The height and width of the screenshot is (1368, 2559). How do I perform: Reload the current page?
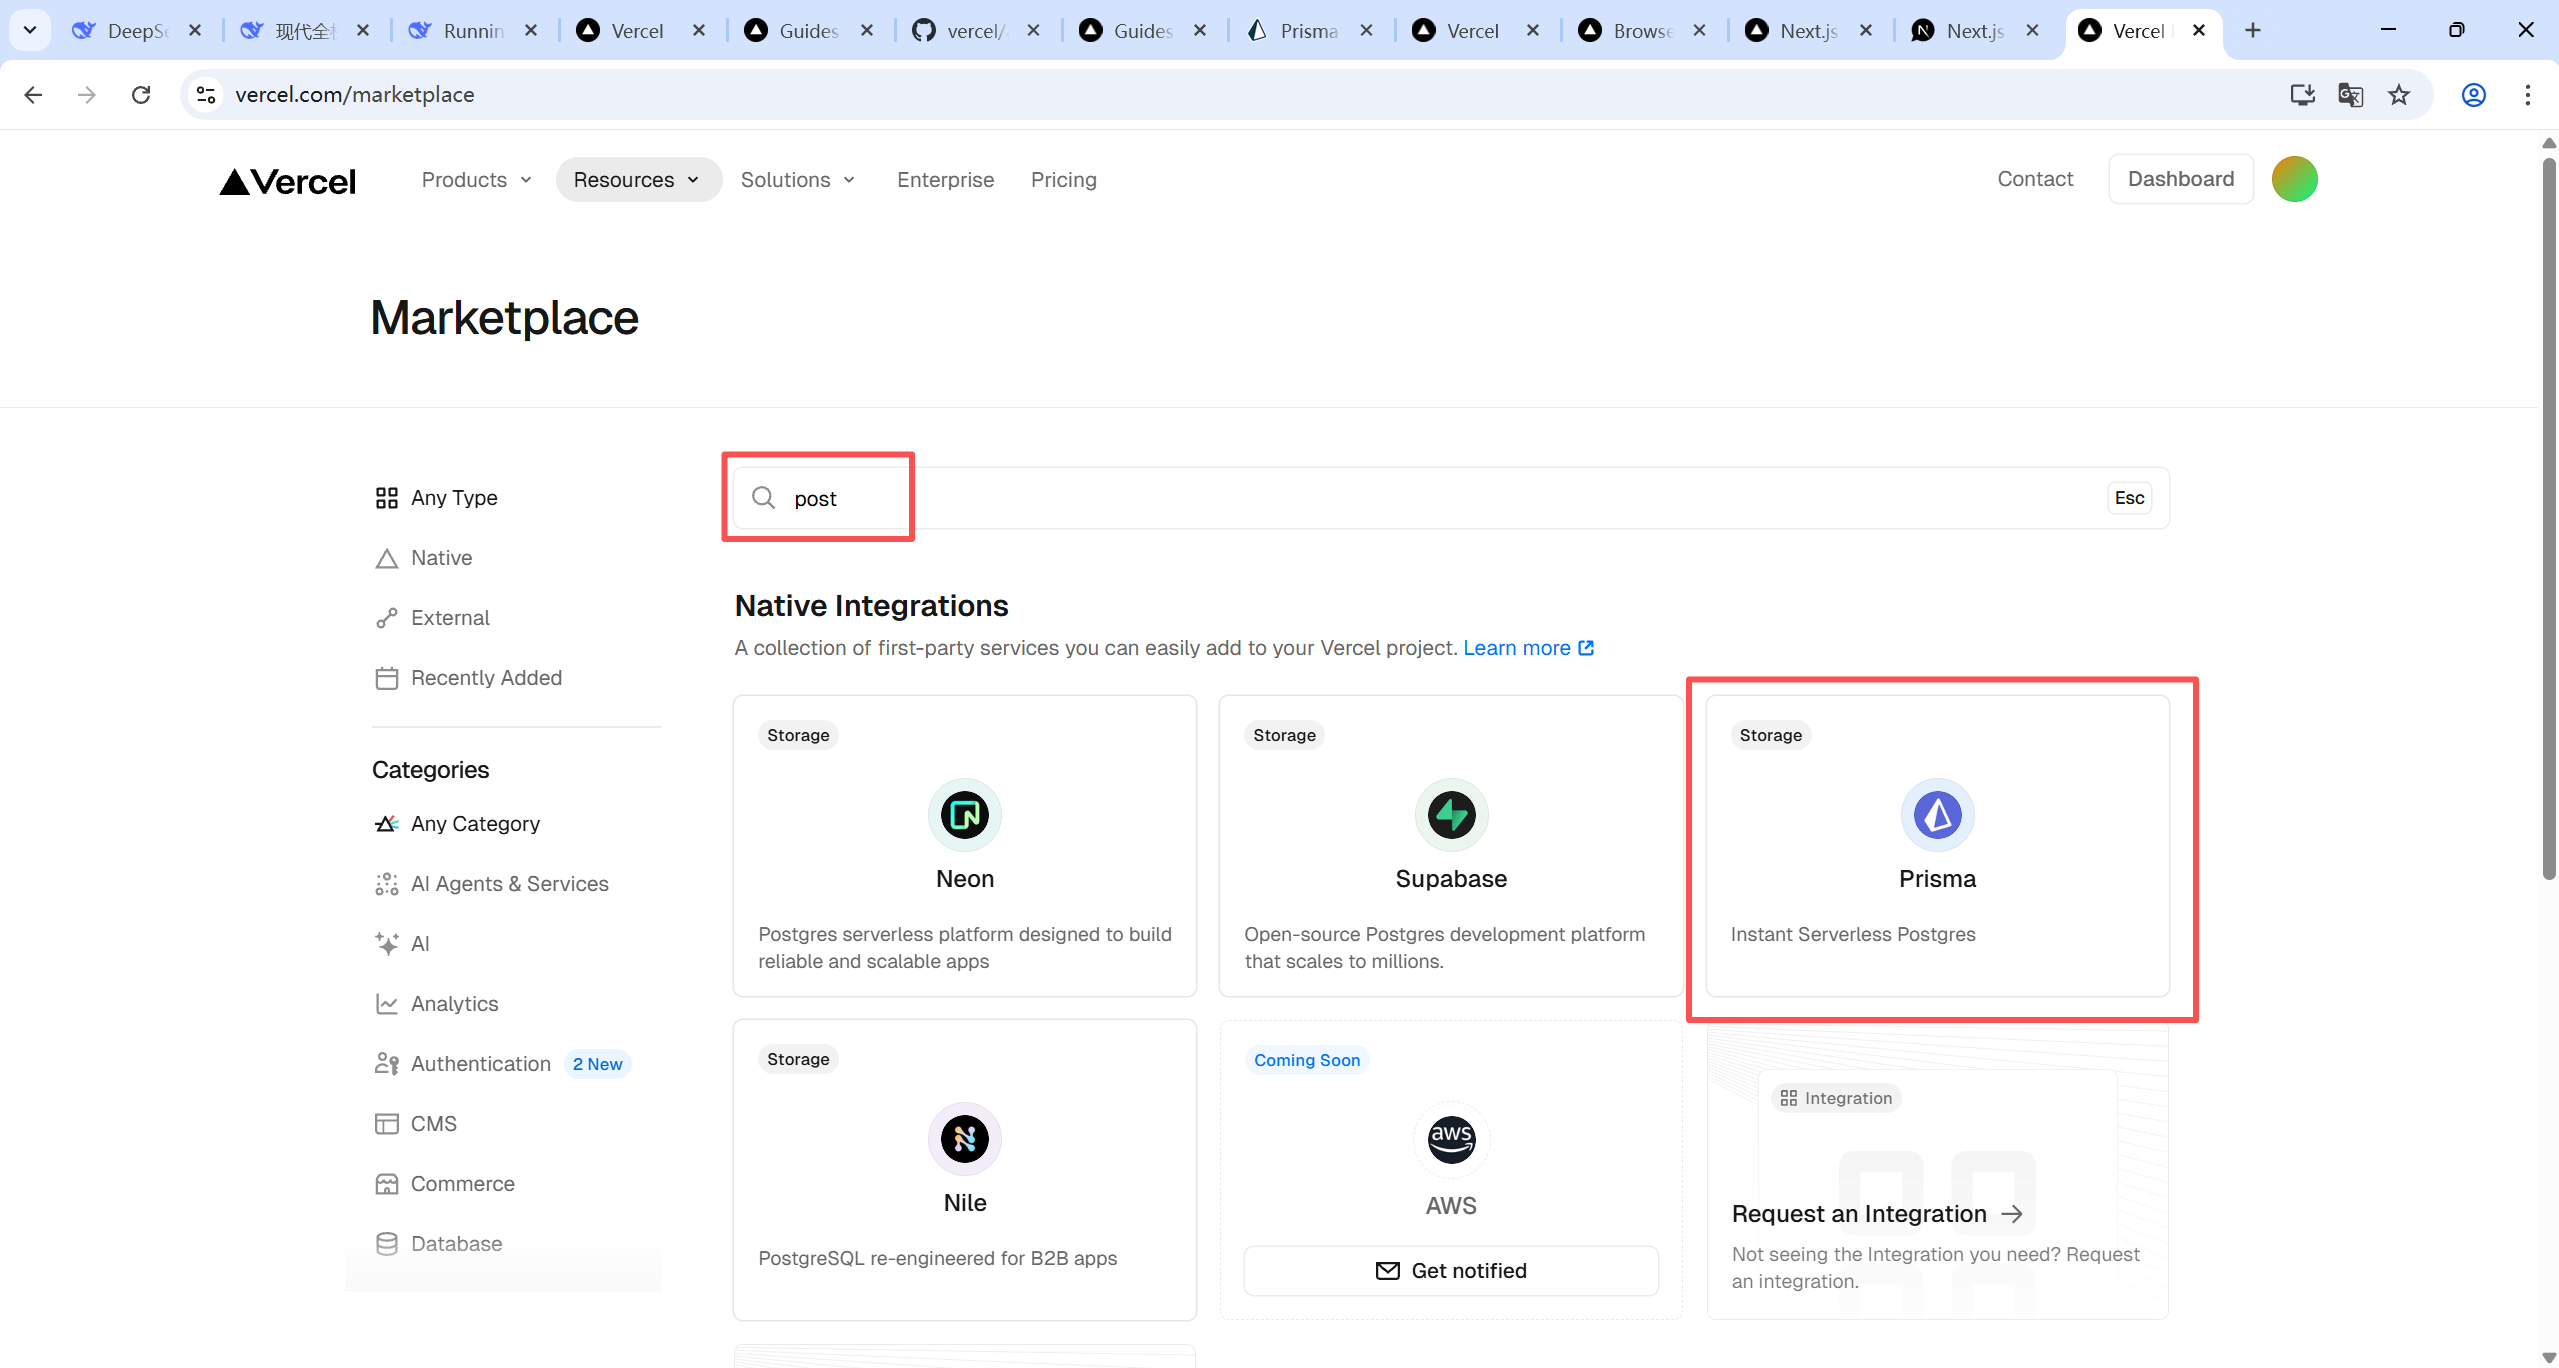(141, 95)
